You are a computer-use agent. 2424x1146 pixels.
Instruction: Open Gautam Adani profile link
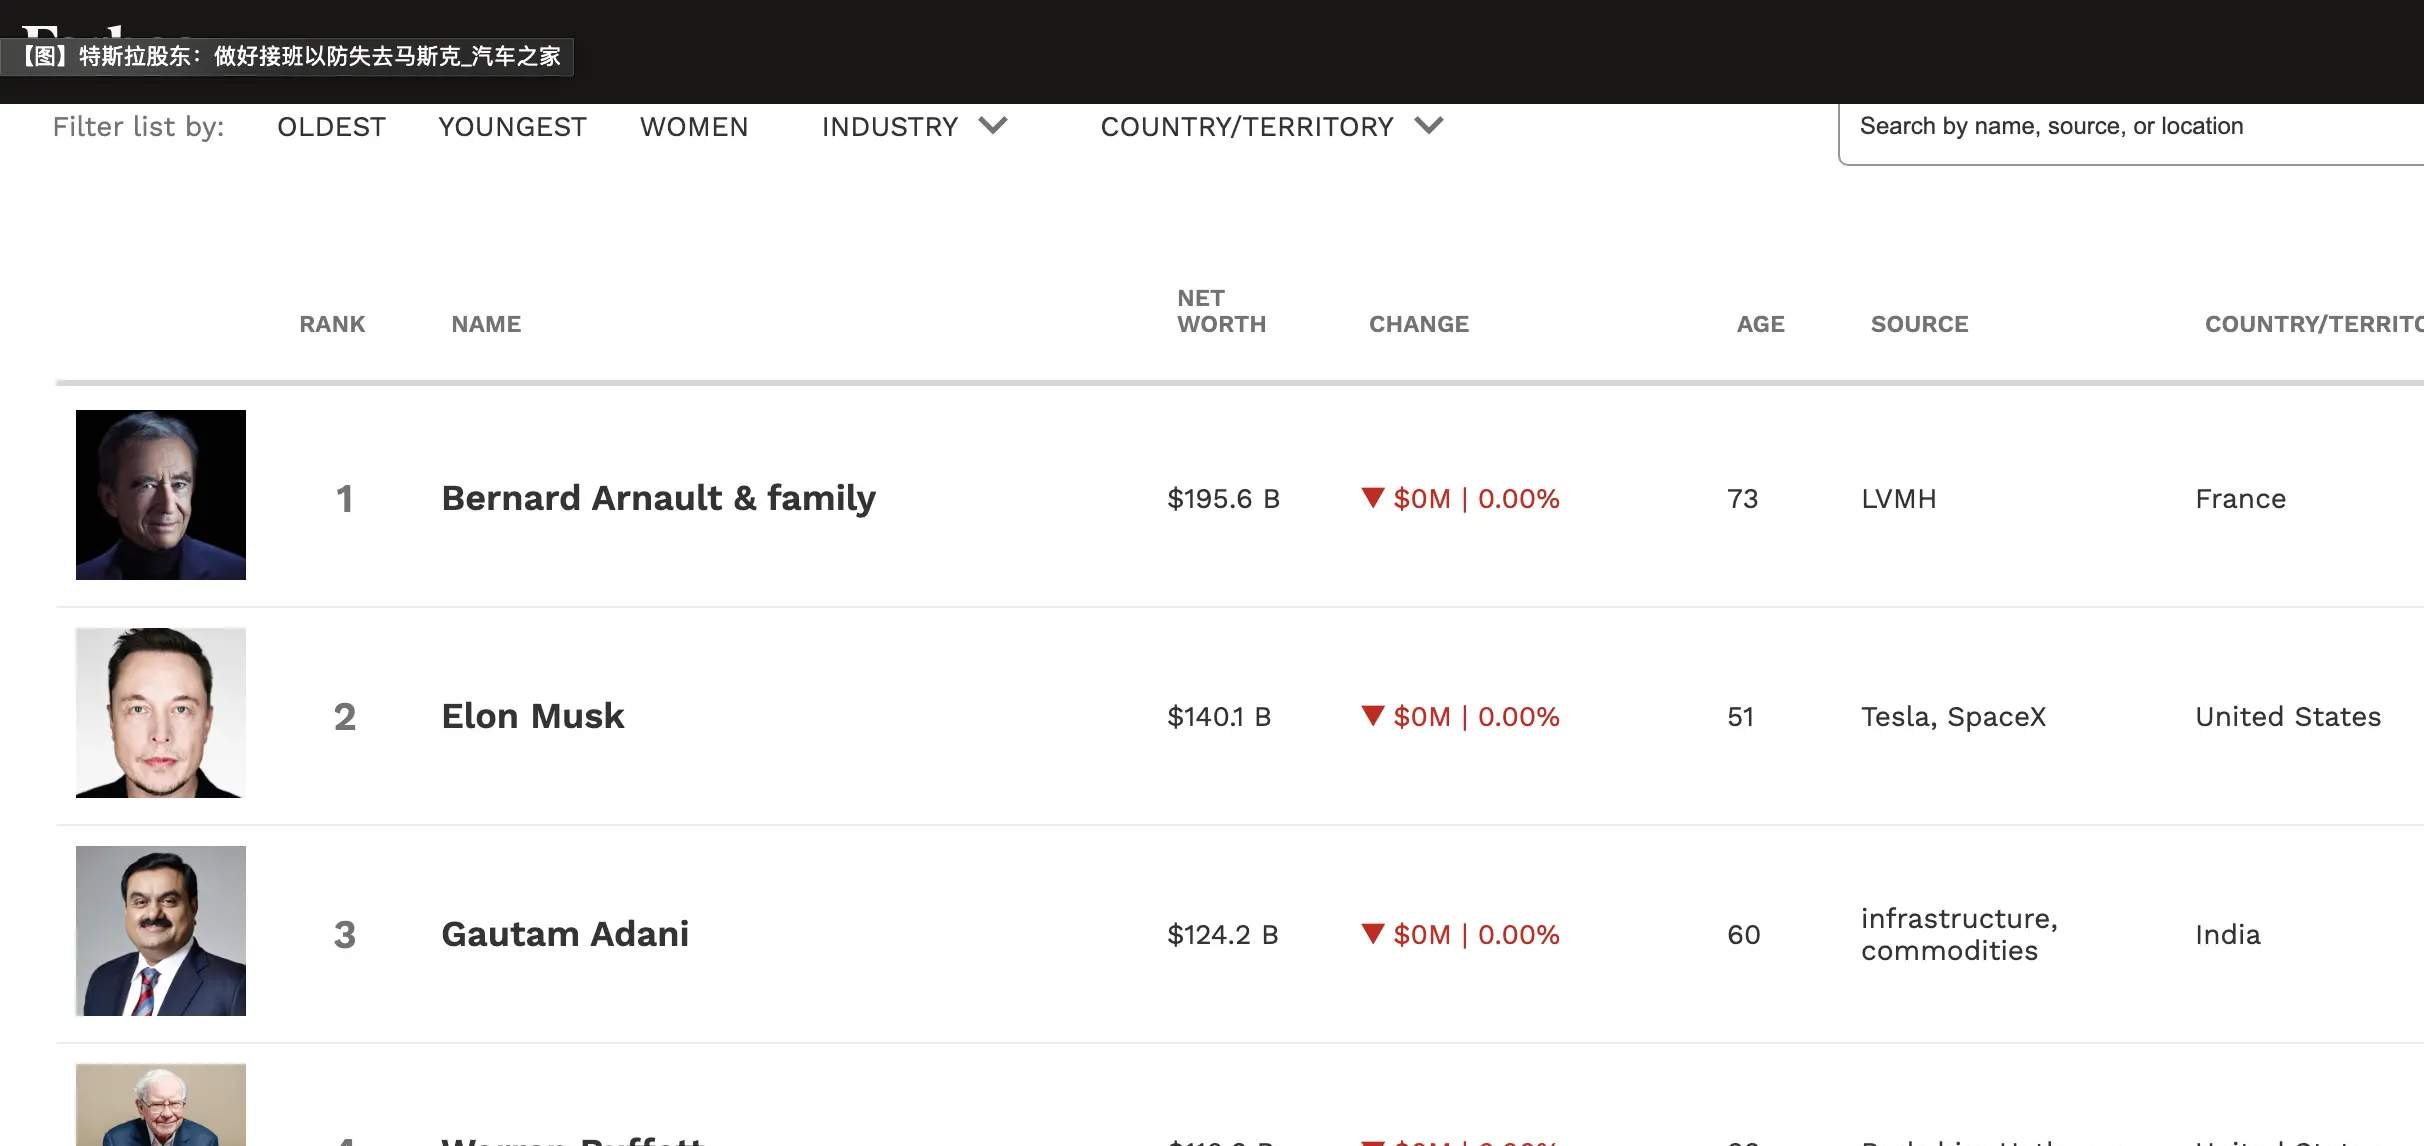coord(565,934)
